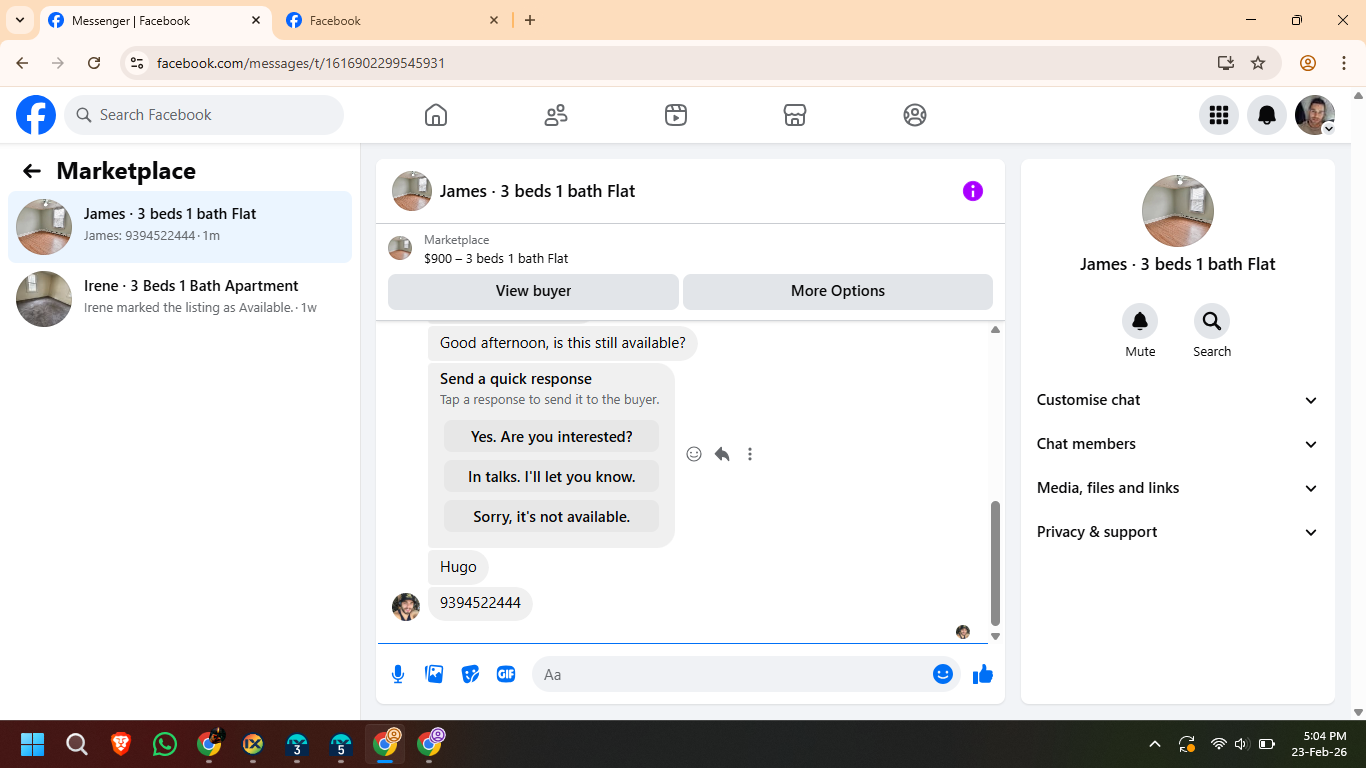The image size is (1366, 768).
Task: Expand Media, files and links section
Action: [1178, 488]
